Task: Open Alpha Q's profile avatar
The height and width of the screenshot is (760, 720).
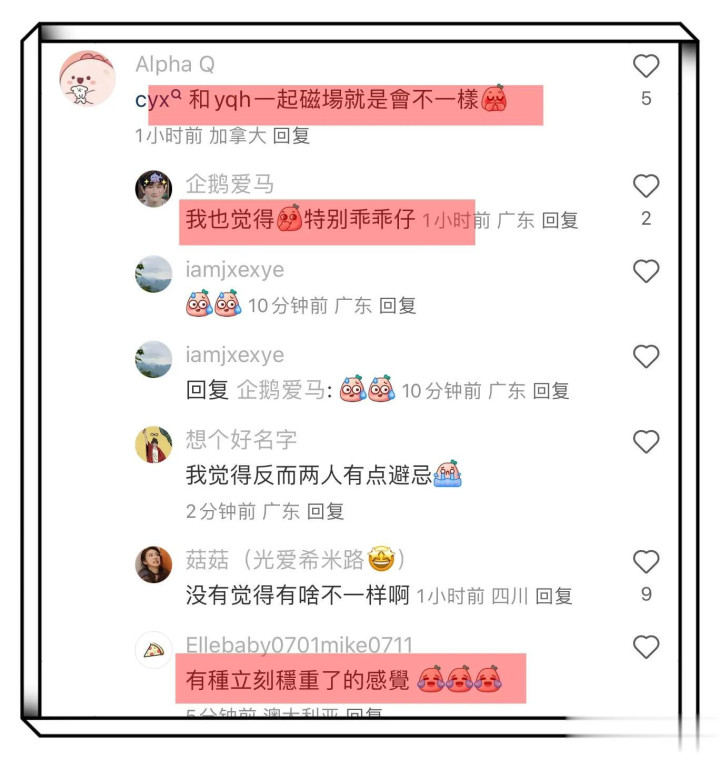Action: 87,78
